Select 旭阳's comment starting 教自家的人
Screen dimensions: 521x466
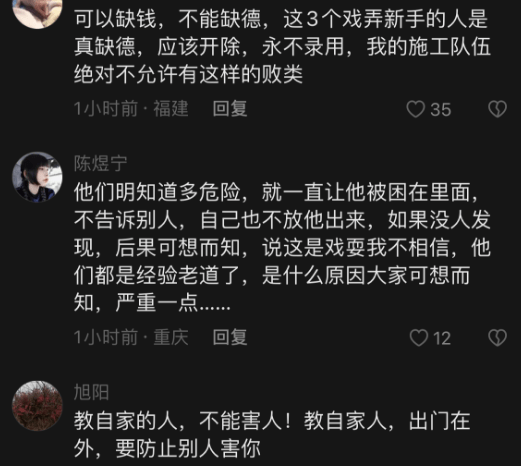click(272, 435)
